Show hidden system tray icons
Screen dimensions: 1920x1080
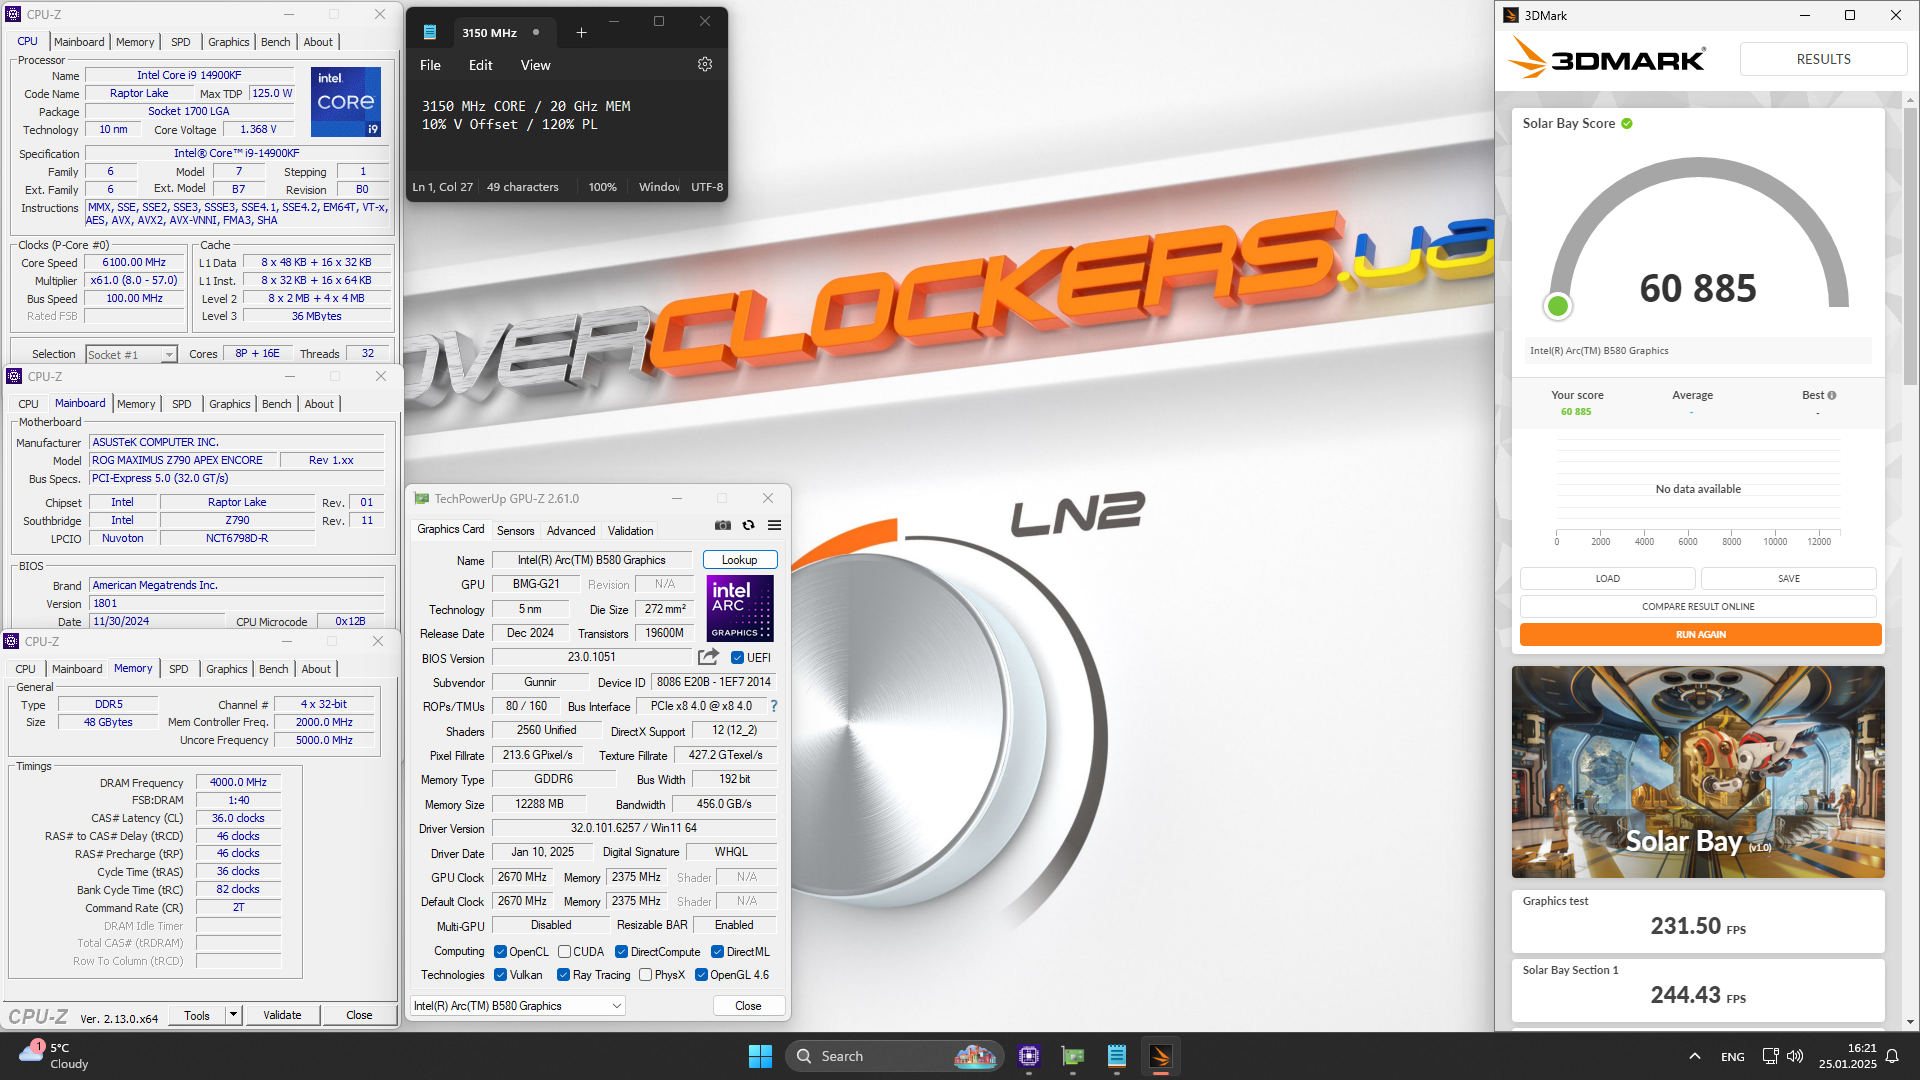[x=1694, y=1056]
